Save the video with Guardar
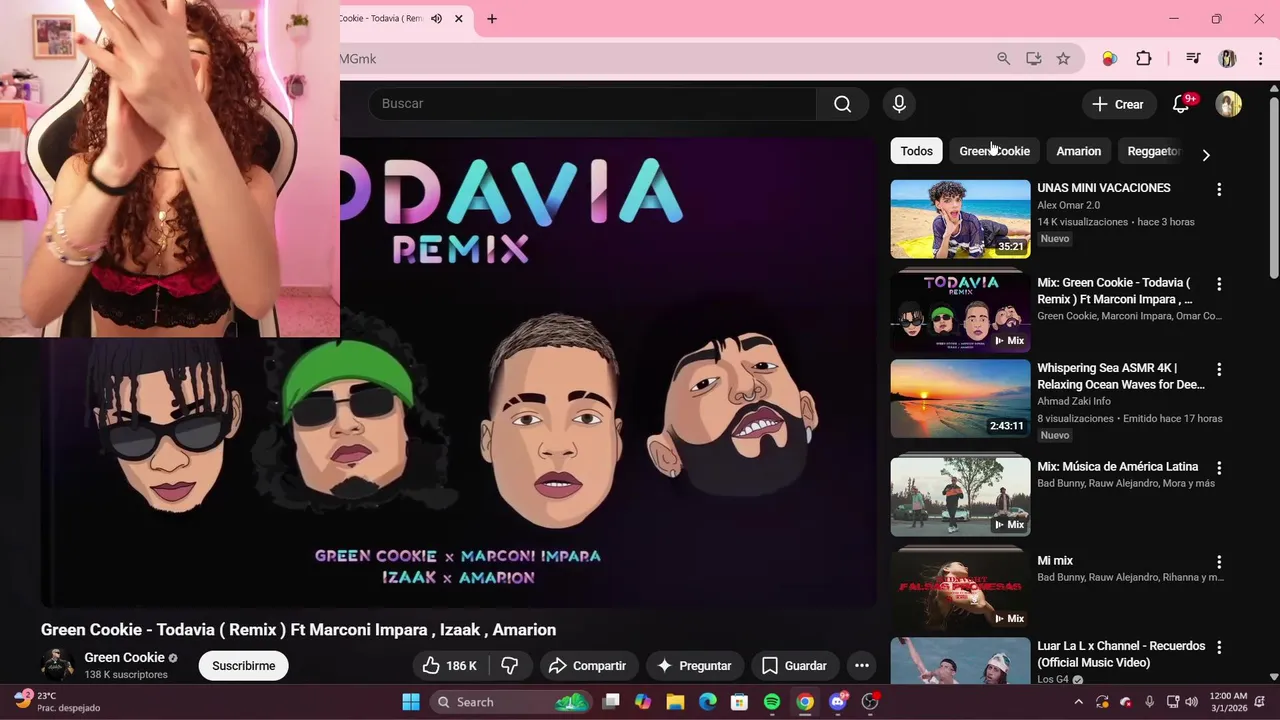Image resolution: width=1280 pixels, height=720 pixels. coord(794,666)
